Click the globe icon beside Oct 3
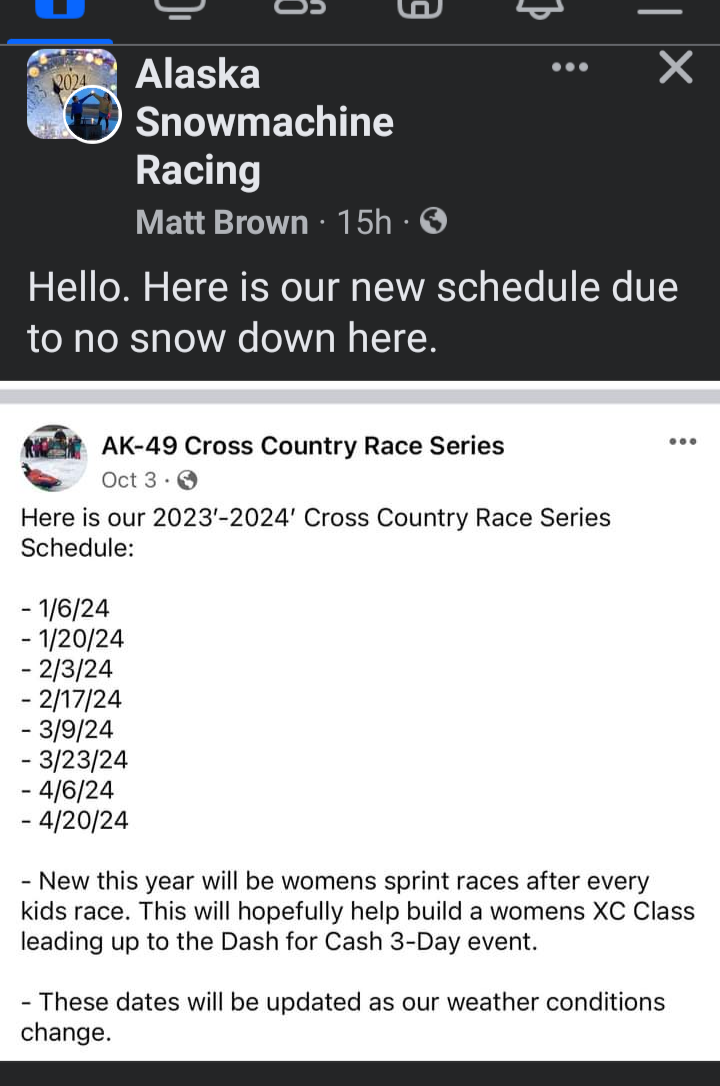720x1086 pixels. point(187,480)
